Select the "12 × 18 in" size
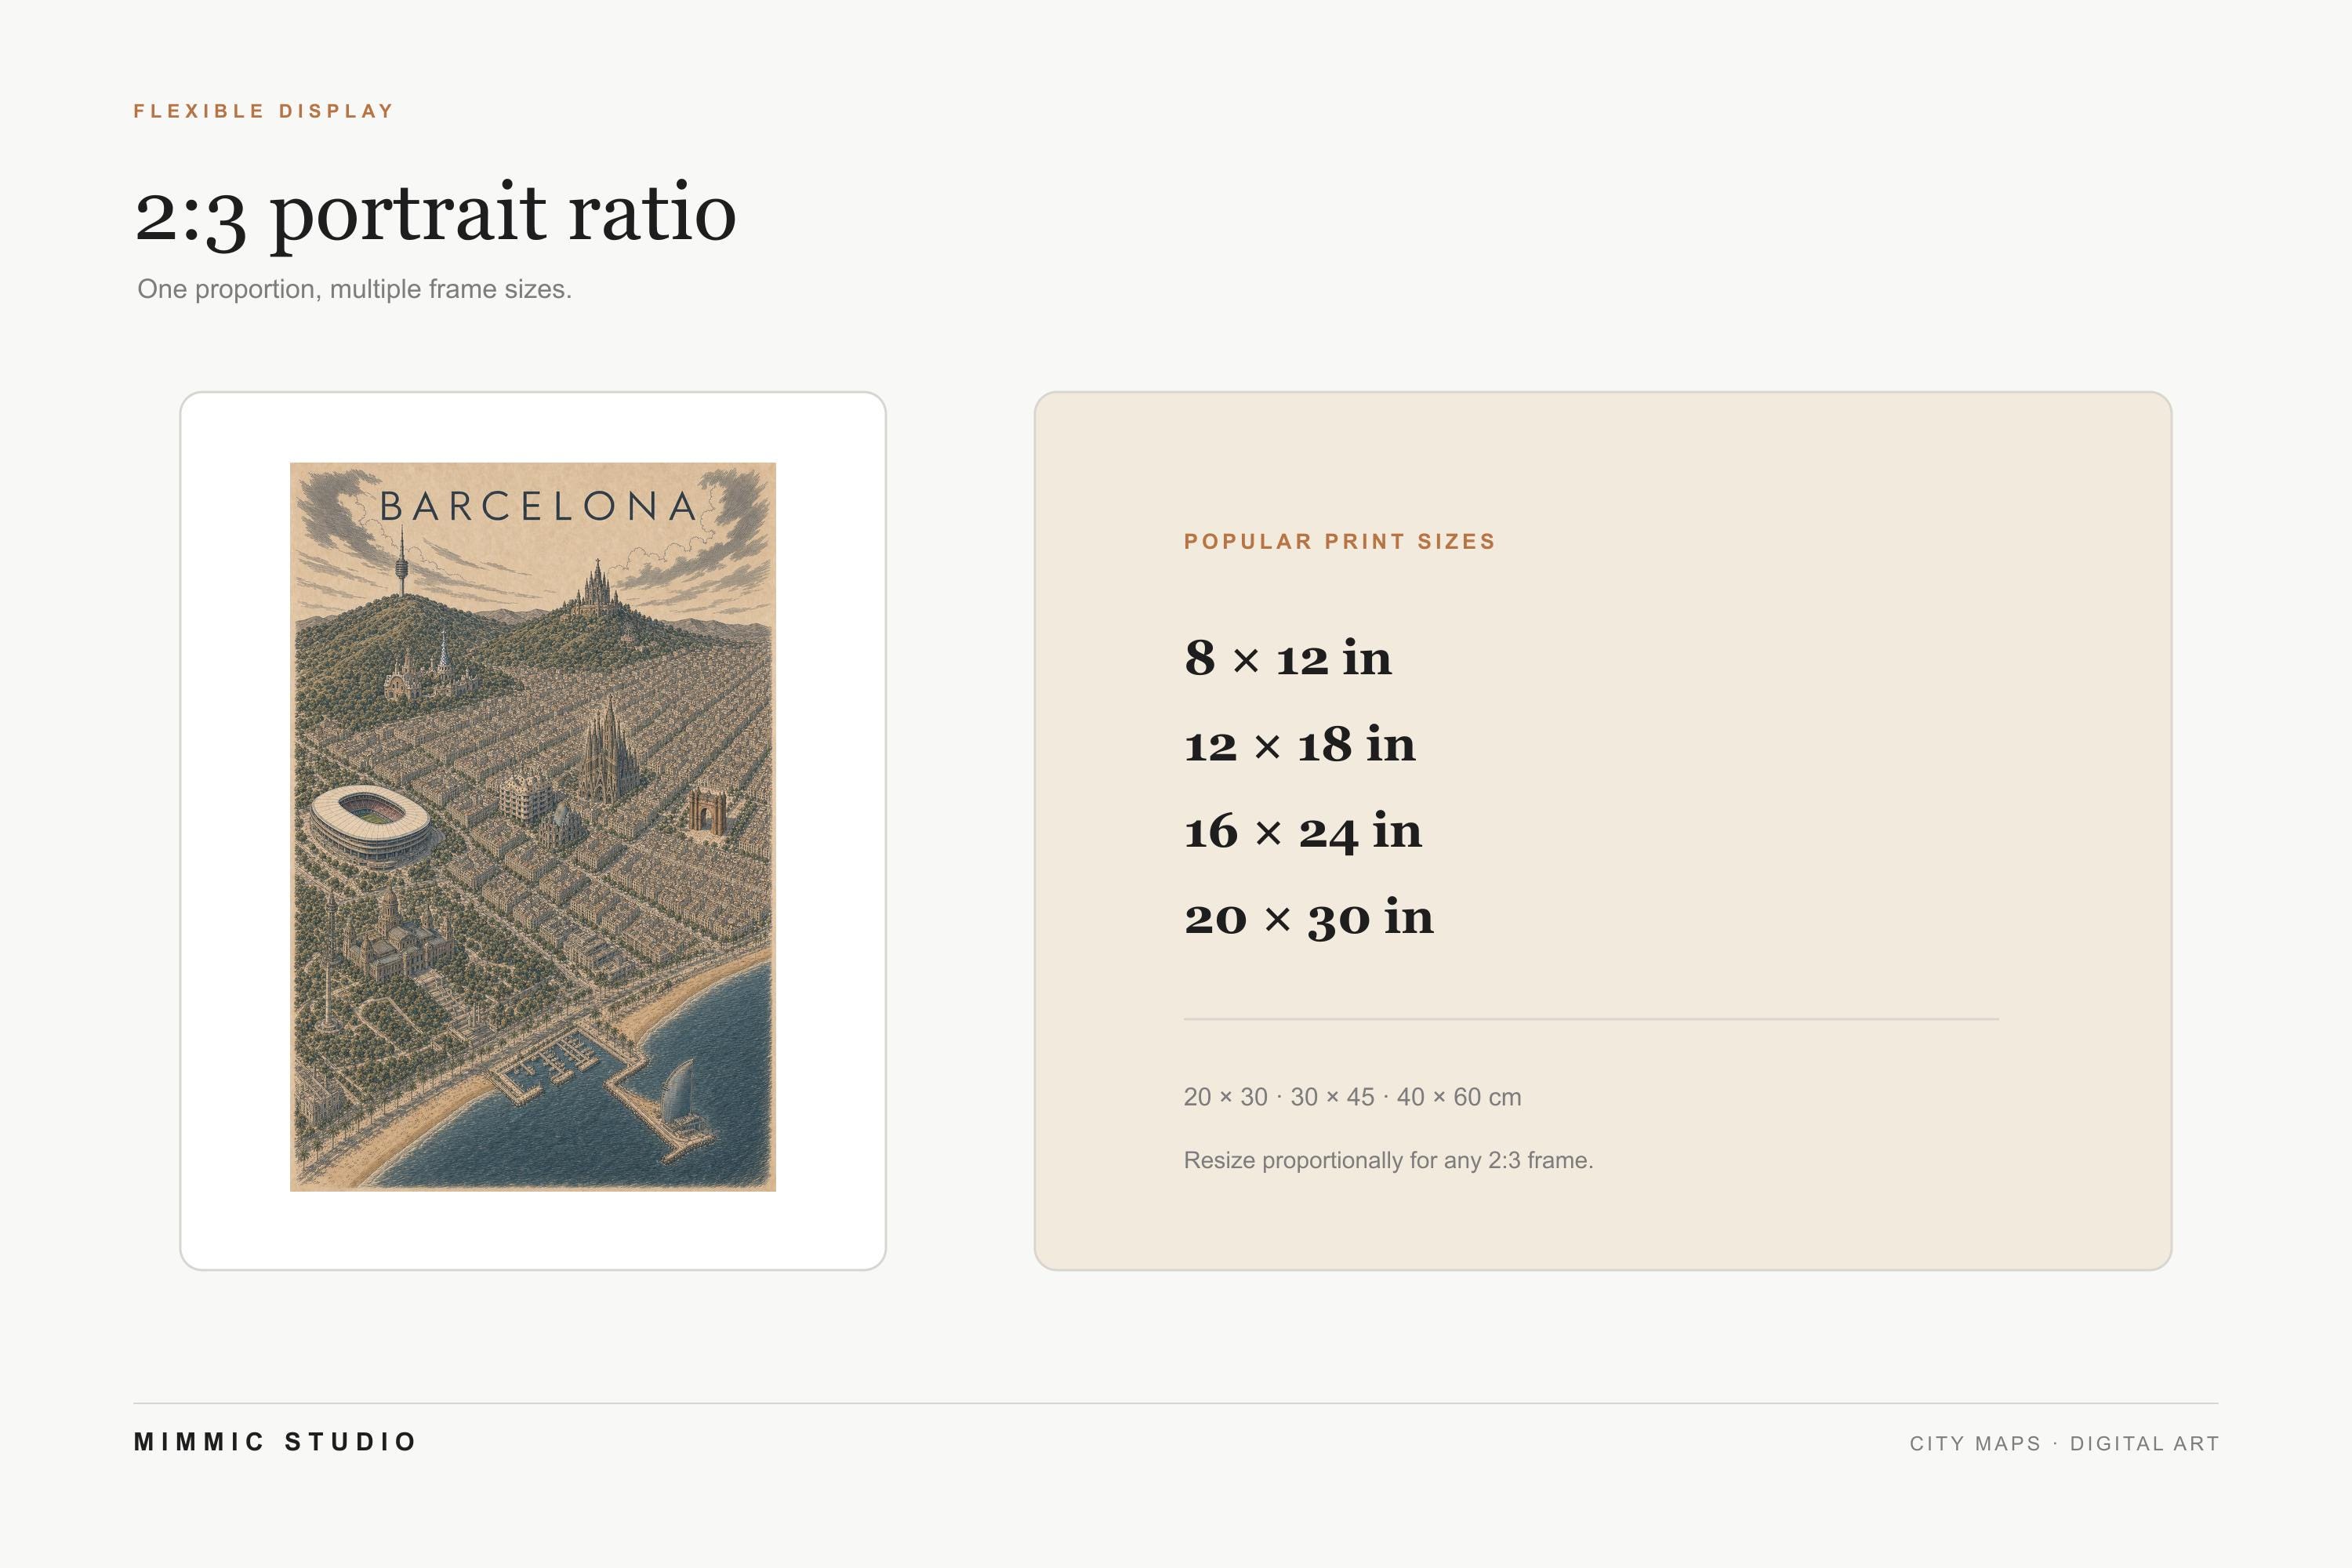Screen dimensions: 2352x1568 (x=1300, y=745)
